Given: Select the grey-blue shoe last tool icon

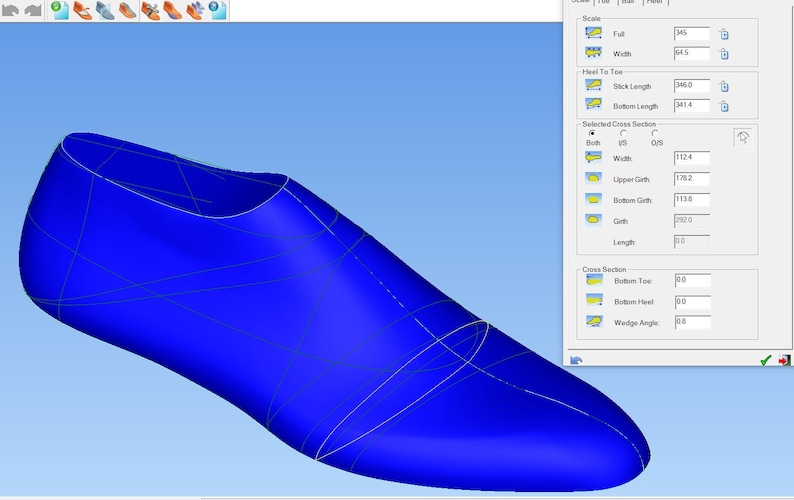Looking at the screenshot, I should 105,10.
